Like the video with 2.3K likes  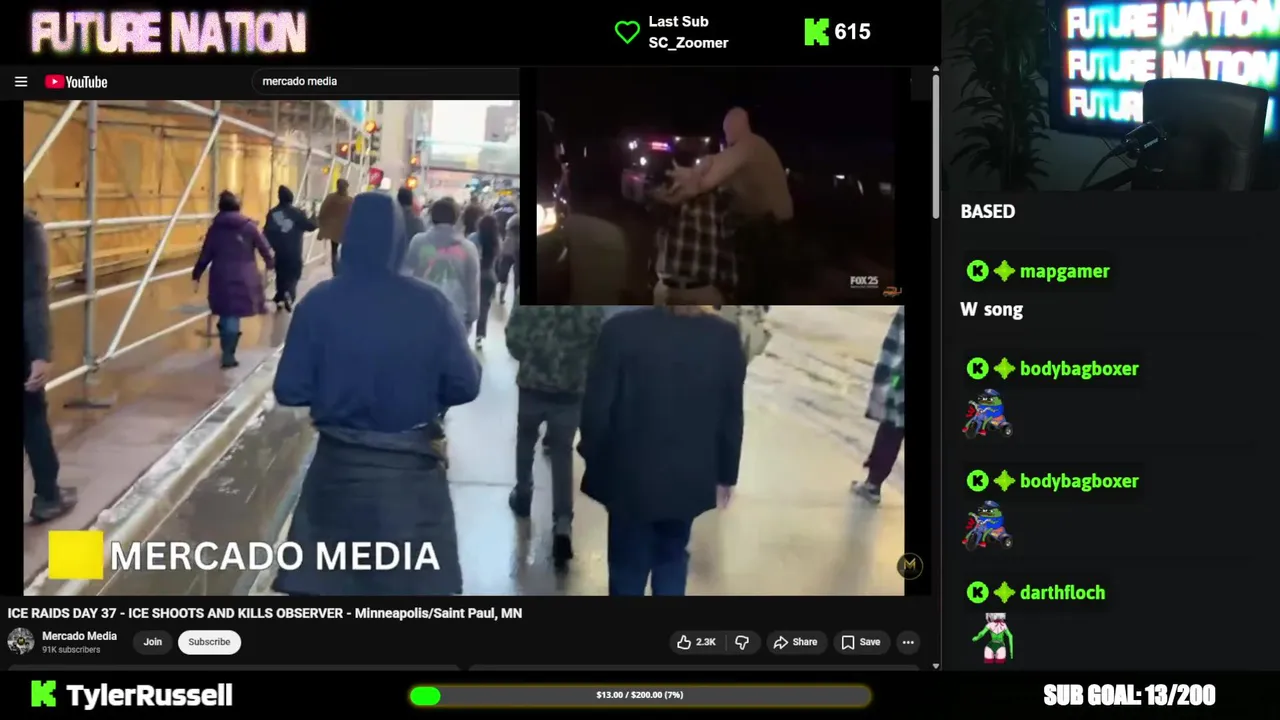coord(697,642)
